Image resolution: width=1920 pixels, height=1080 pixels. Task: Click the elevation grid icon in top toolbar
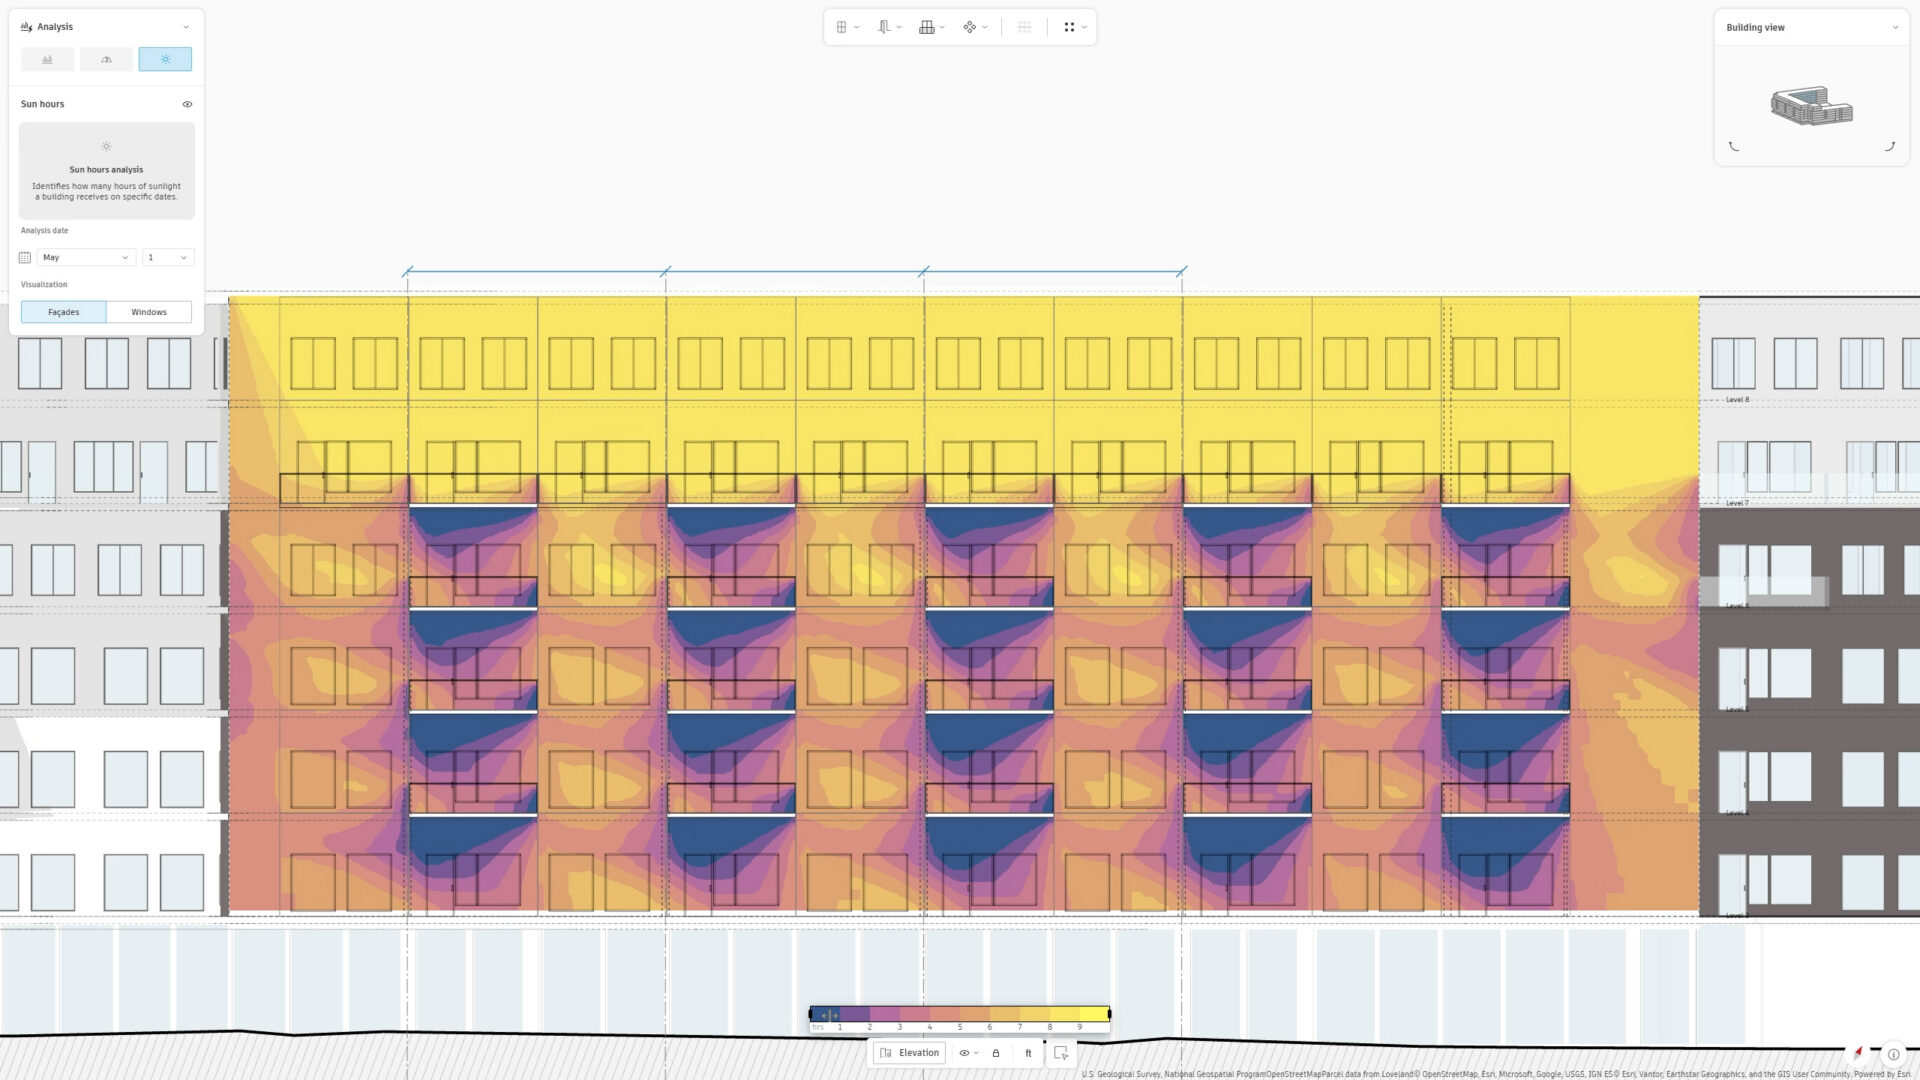coord(927,27)
